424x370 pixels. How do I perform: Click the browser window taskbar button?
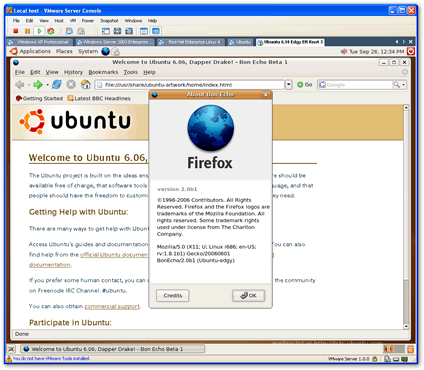[x=113, y=349]
